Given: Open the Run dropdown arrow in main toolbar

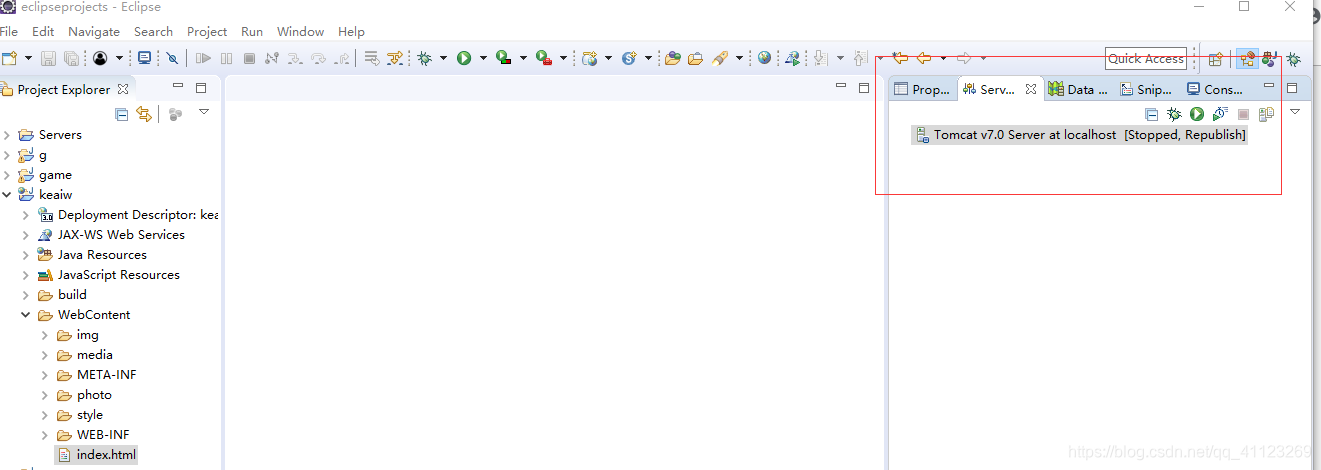Looking at the screenshot, I should pyautogui.click(x=483, y=58).
